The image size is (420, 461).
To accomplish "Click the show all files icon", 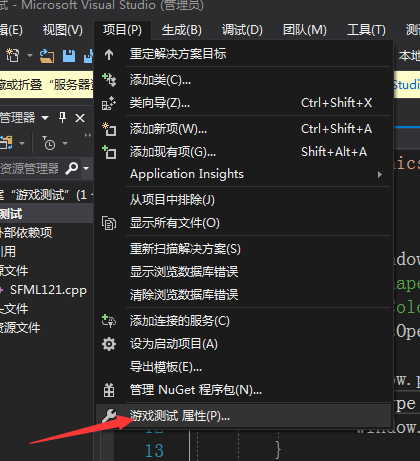I will click(109, 223).
